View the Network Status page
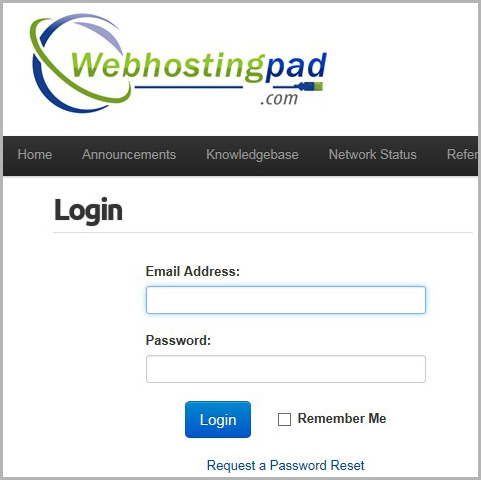 373,155
